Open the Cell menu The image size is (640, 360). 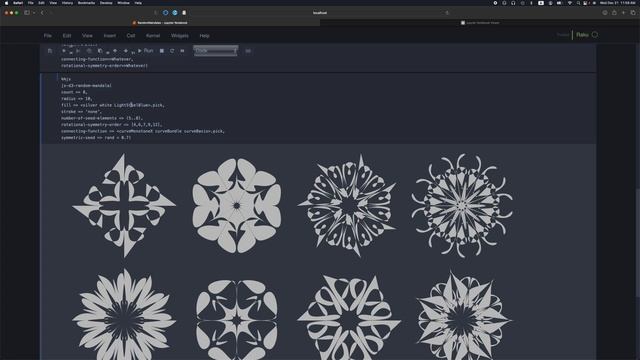pos(131,36)
